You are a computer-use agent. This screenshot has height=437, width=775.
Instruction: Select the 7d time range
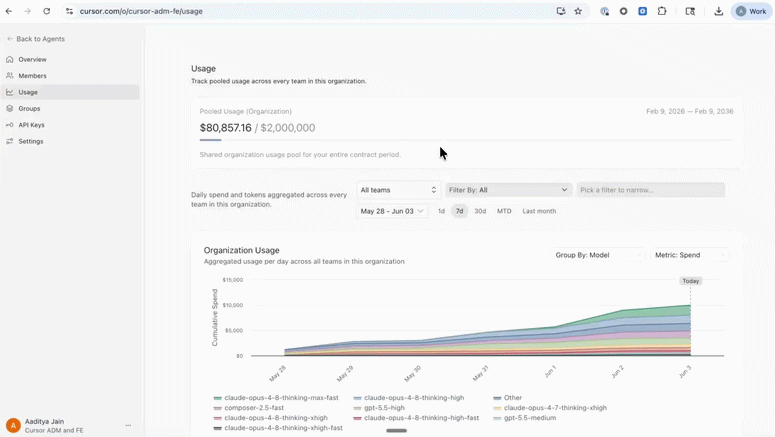(459, 211)
